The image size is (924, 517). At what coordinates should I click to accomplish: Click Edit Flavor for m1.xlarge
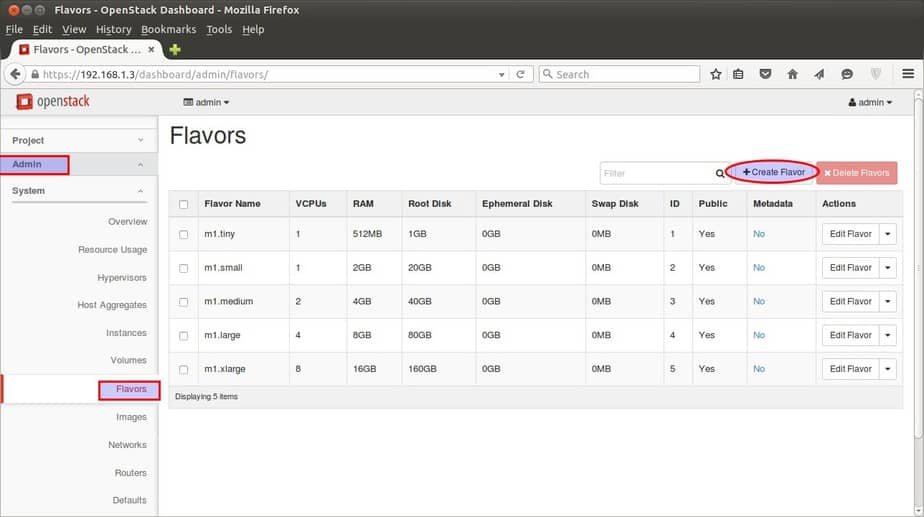coord(850,369)
